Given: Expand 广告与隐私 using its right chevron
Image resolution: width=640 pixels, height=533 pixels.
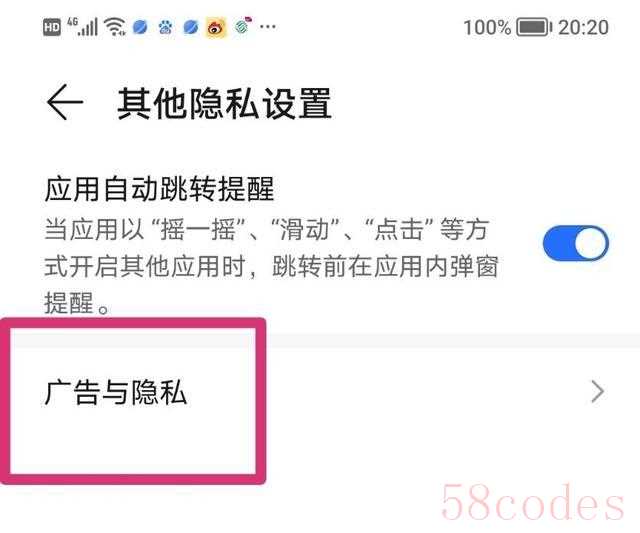Looking at the screenshot, I should tap(598, 392).
